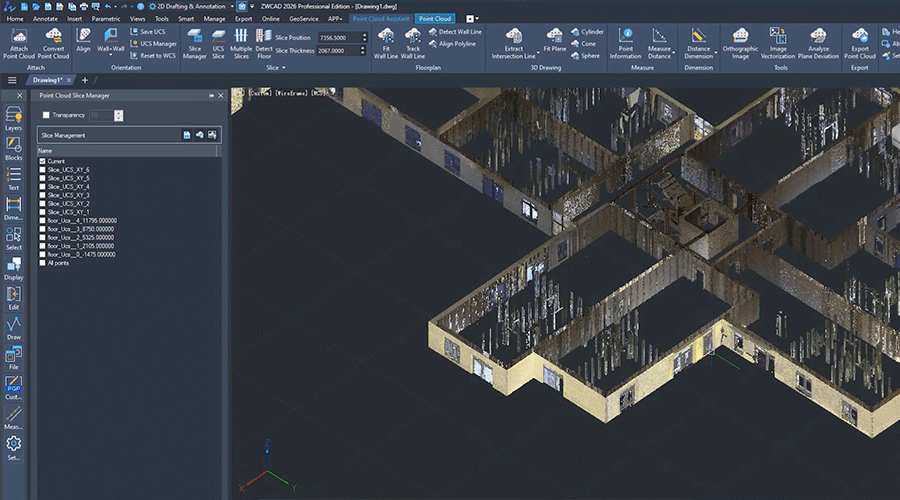Viewport: 900px width, 500px height.
Task: Run Analyze Plane Deviation
Action: point(818,44)
